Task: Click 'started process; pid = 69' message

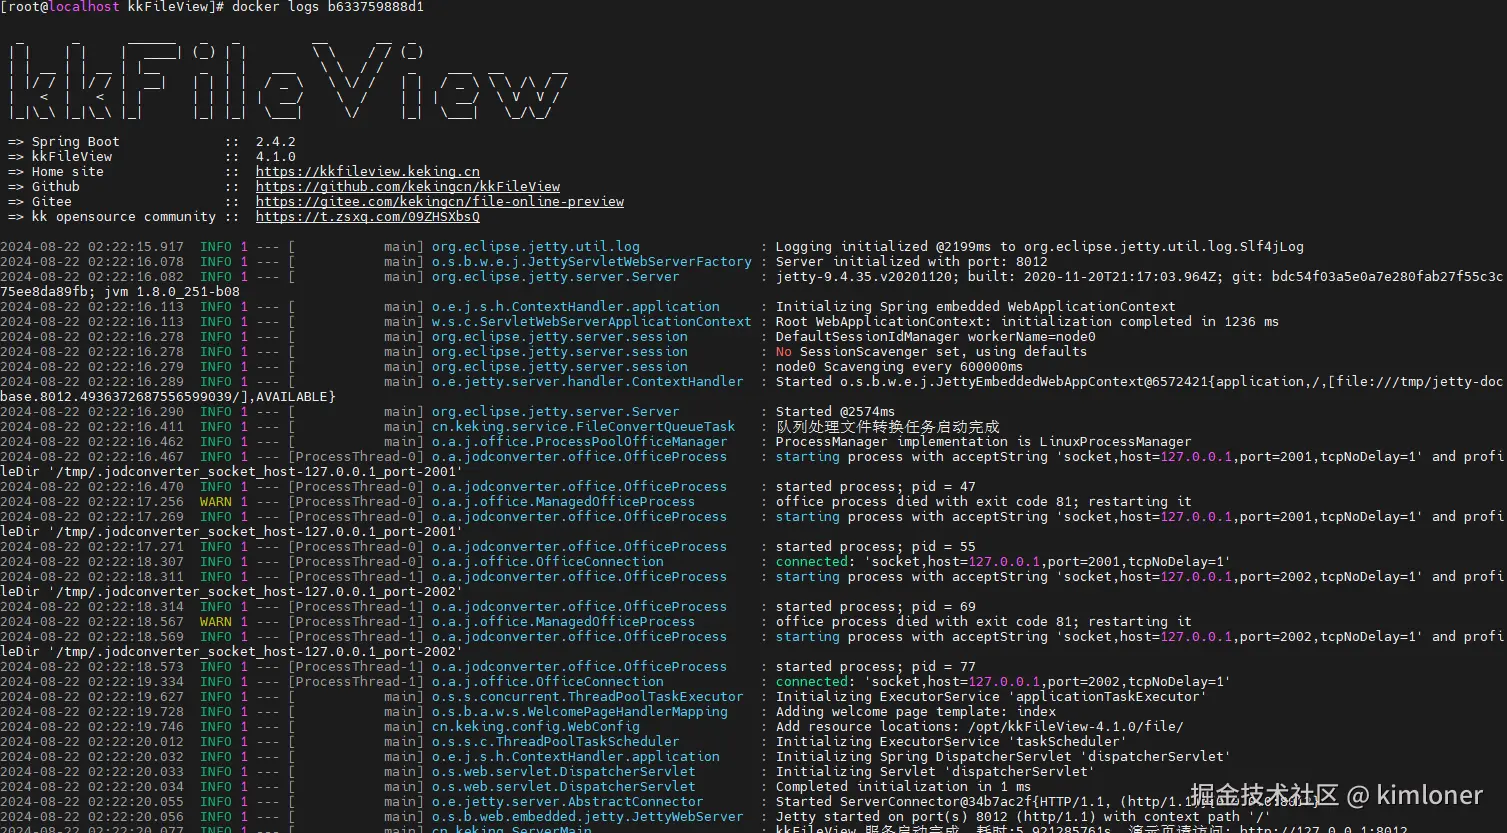Action: pos(876,607)
